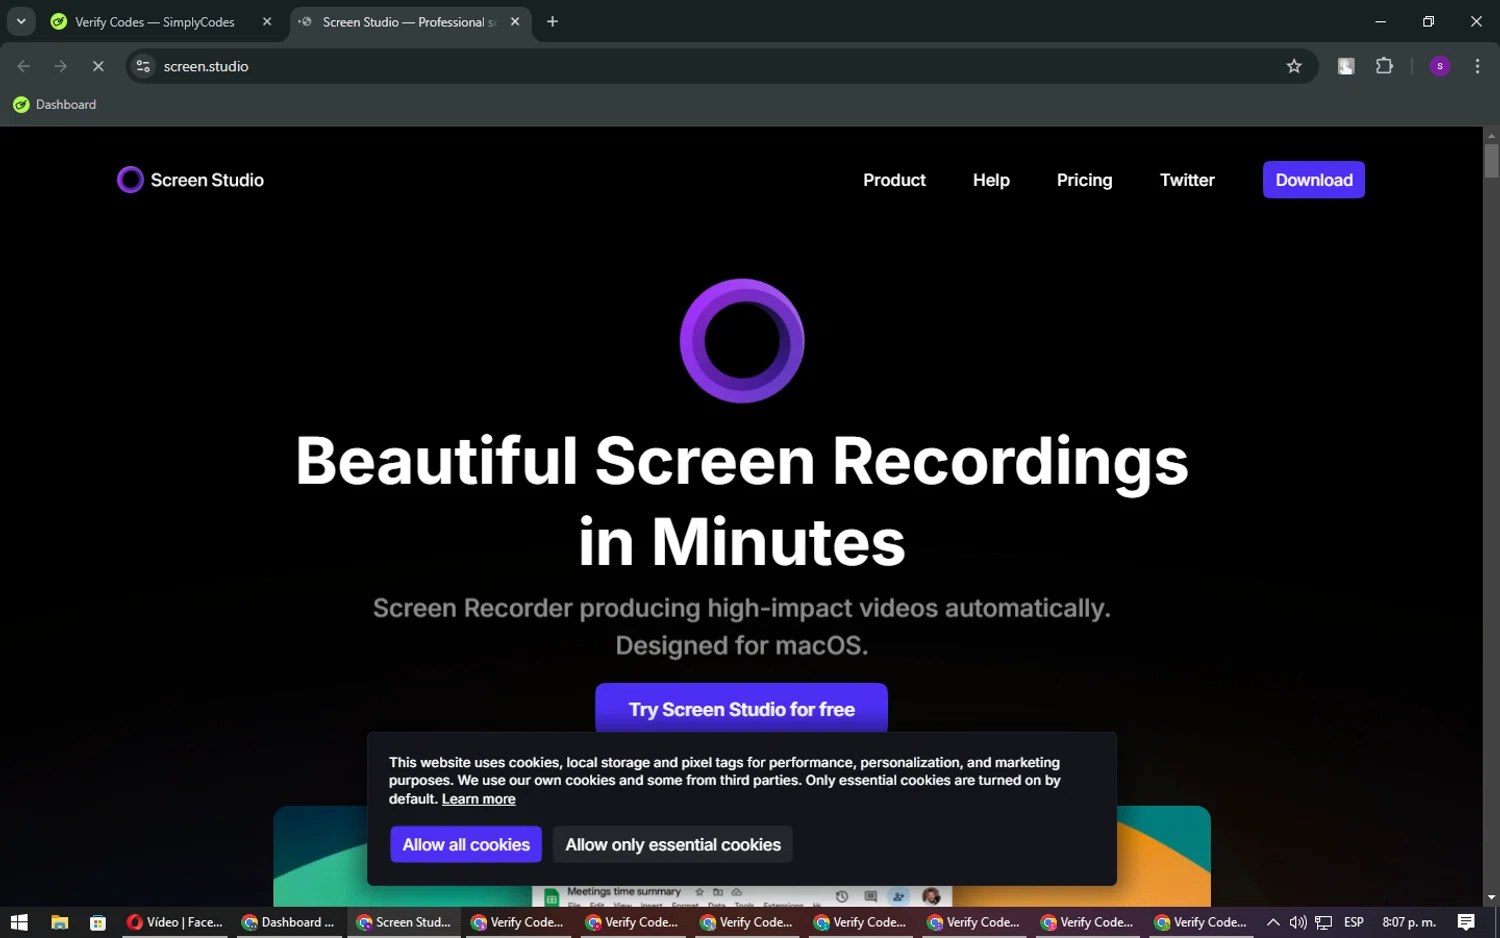This screenshot has height=938, width=1500.
Task: Open the Product menu item
Action: tap(894, 180)
